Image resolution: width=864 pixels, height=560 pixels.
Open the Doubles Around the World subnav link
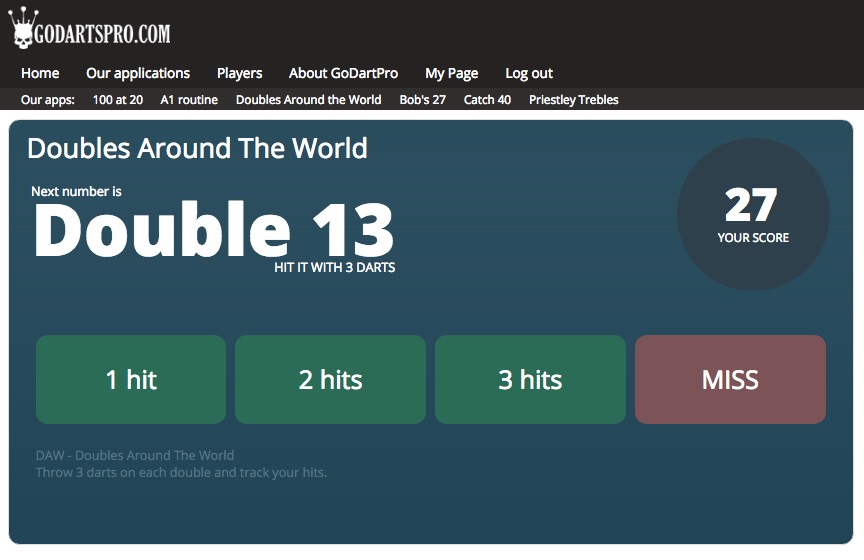[x=309, y=100]
